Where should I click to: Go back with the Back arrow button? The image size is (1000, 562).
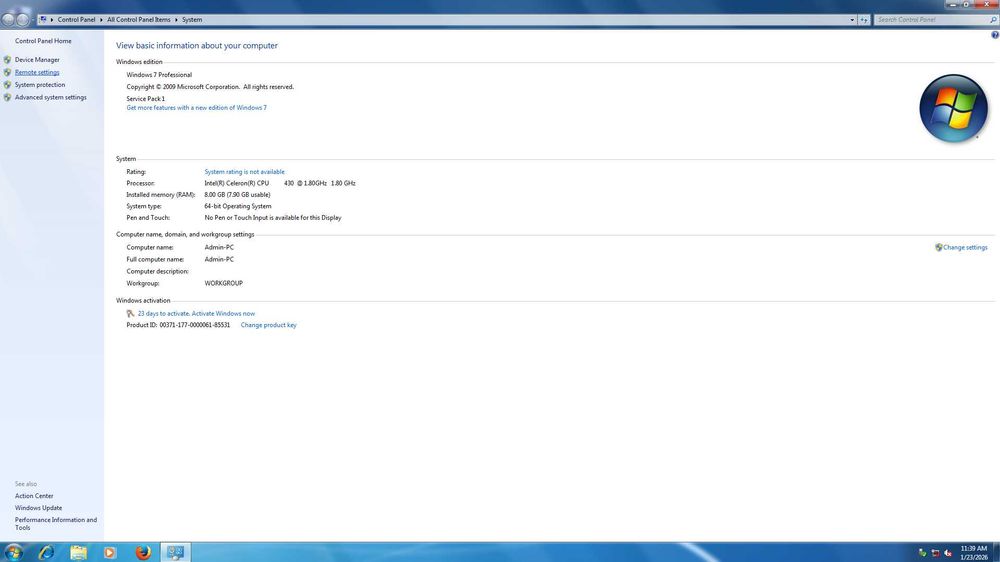coord(8,19)
